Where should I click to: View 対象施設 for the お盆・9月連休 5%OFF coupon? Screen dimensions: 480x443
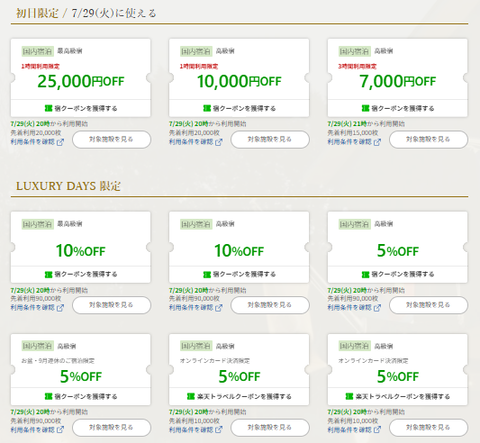coord(111,427)
